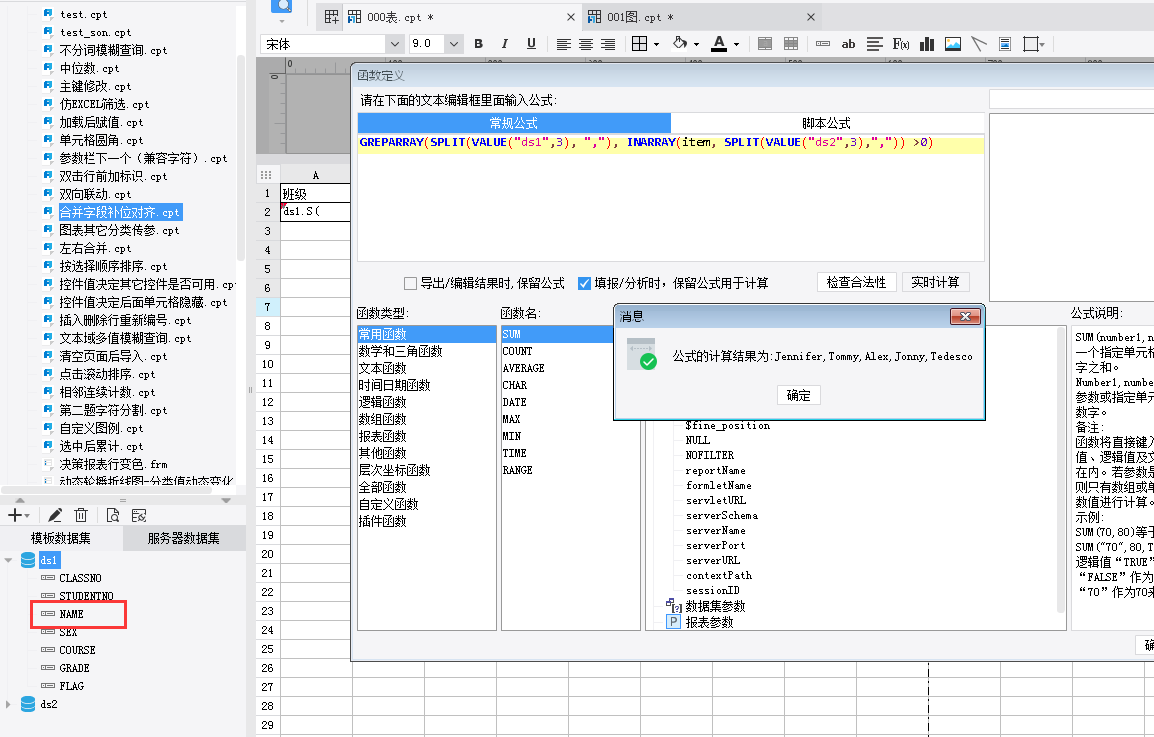
Task: Insert a chart with the bar chart icon
Action: tap(927, 44)
